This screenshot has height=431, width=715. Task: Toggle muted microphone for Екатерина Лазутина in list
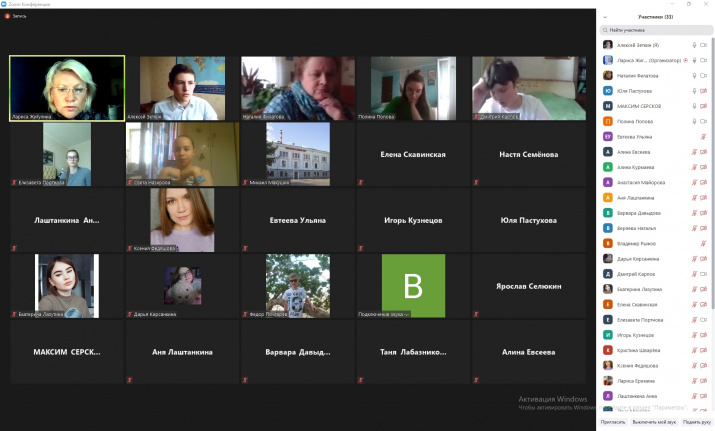694,289
